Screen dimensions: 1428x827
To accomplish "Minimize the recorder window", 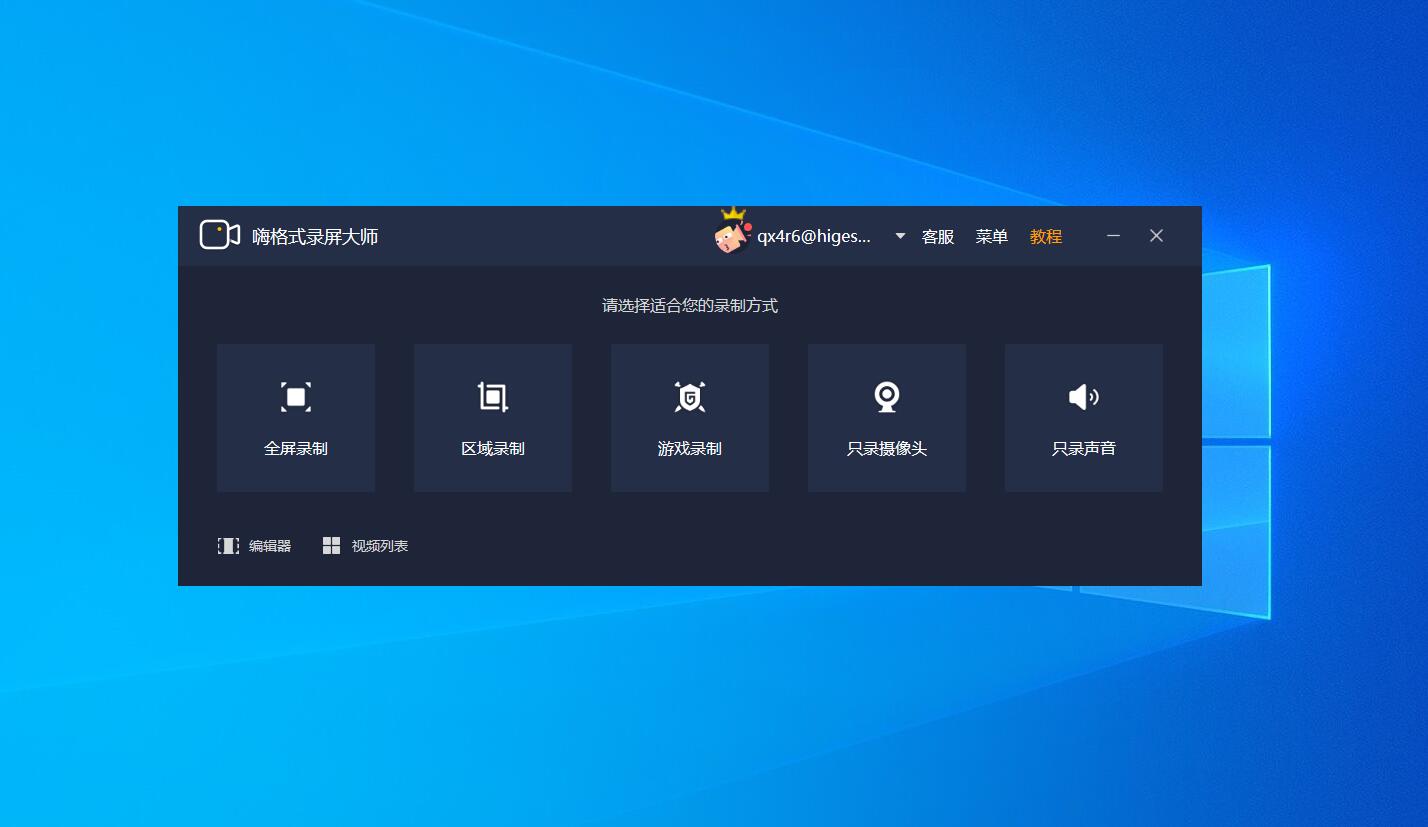I will click(x=1113, y=236).
